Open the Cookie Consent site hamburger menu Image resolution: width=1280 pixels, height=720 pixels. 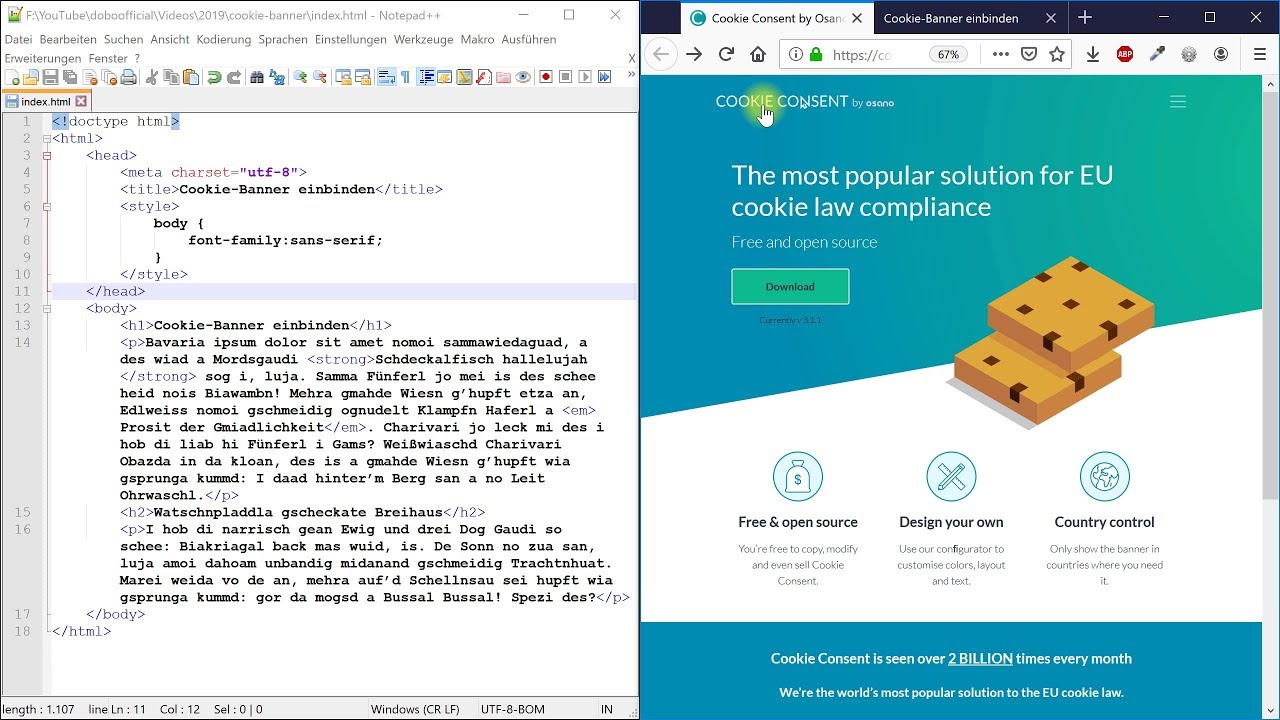point(1178,102)
